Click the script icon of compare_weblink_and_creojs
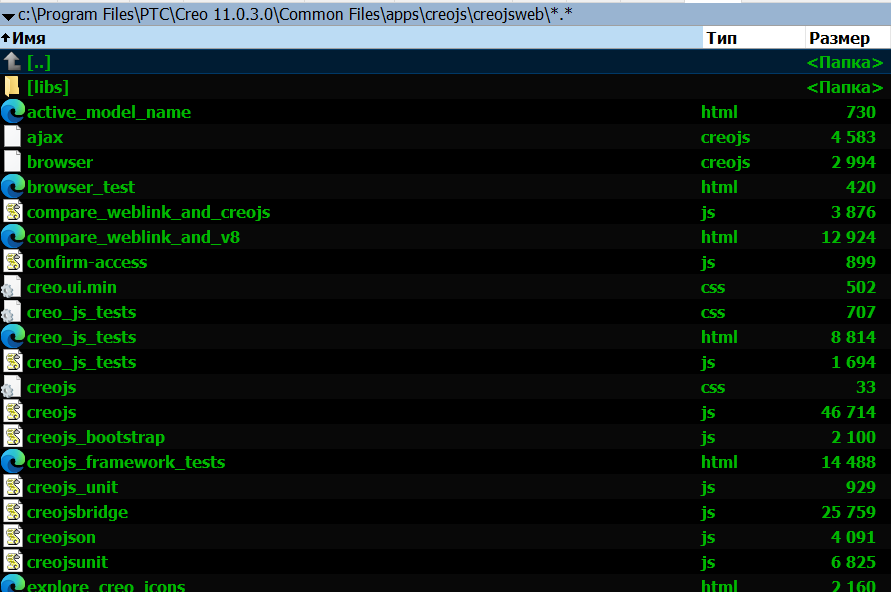This screenshot has height=592, width=891. click(13, 212)
